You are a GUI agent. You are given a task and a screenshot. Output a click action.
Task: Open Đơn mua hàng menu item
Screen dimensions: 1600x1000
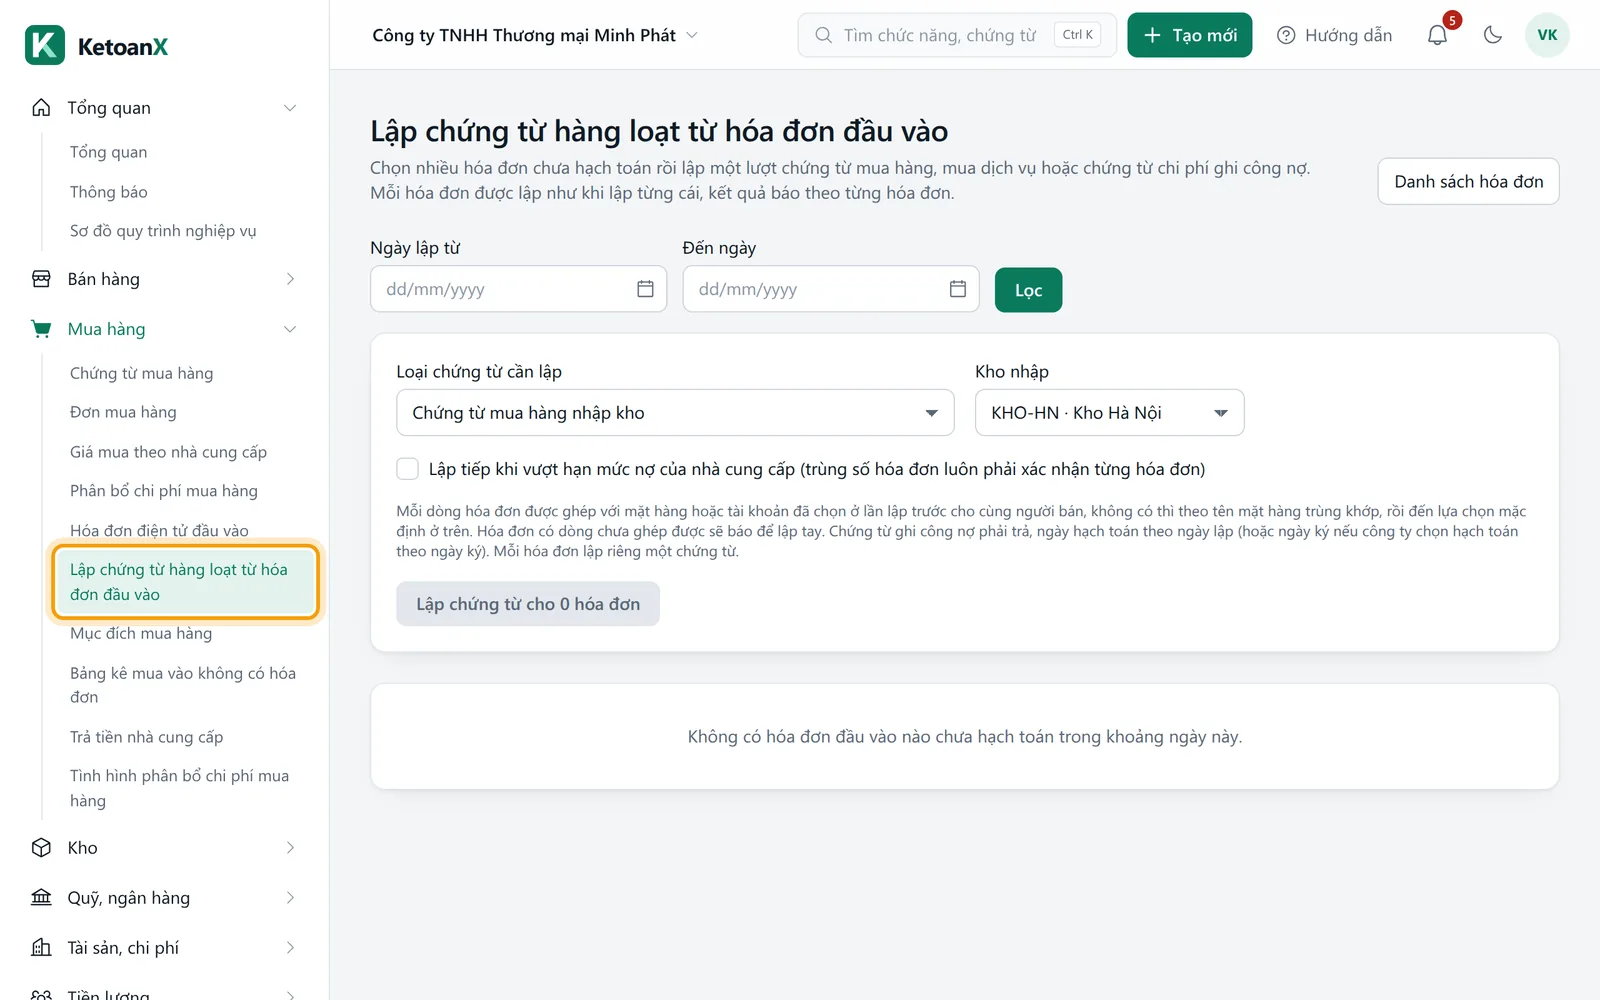click(x=123, y=412)
